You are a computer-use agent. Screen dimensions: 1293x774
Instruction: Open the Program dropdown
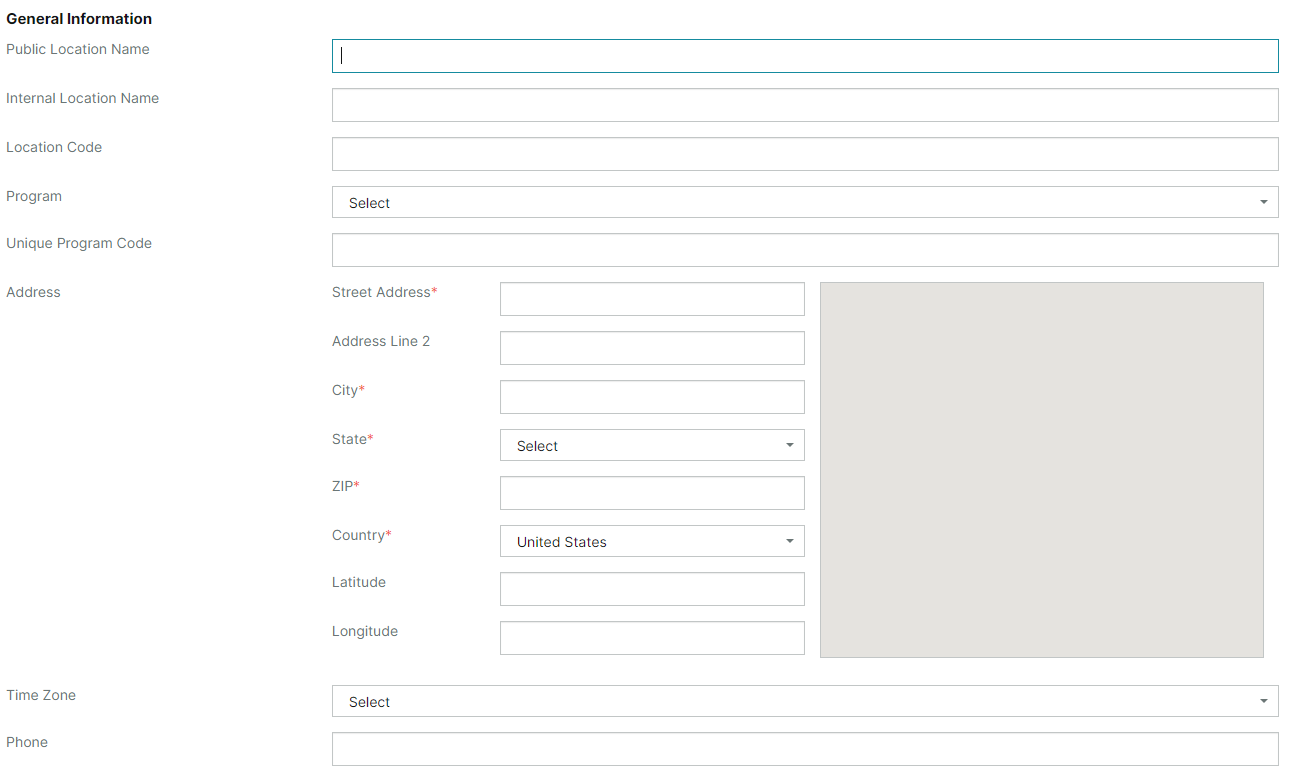805,202
